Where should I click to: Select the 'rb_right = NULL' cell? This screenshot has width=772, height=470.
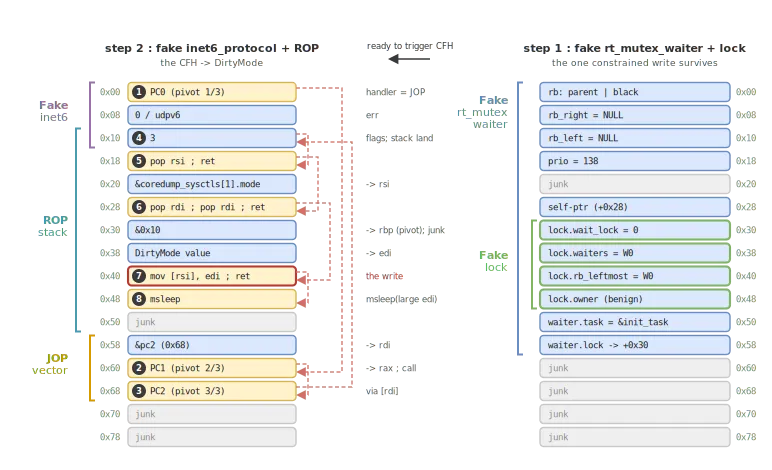pos(635,115)
